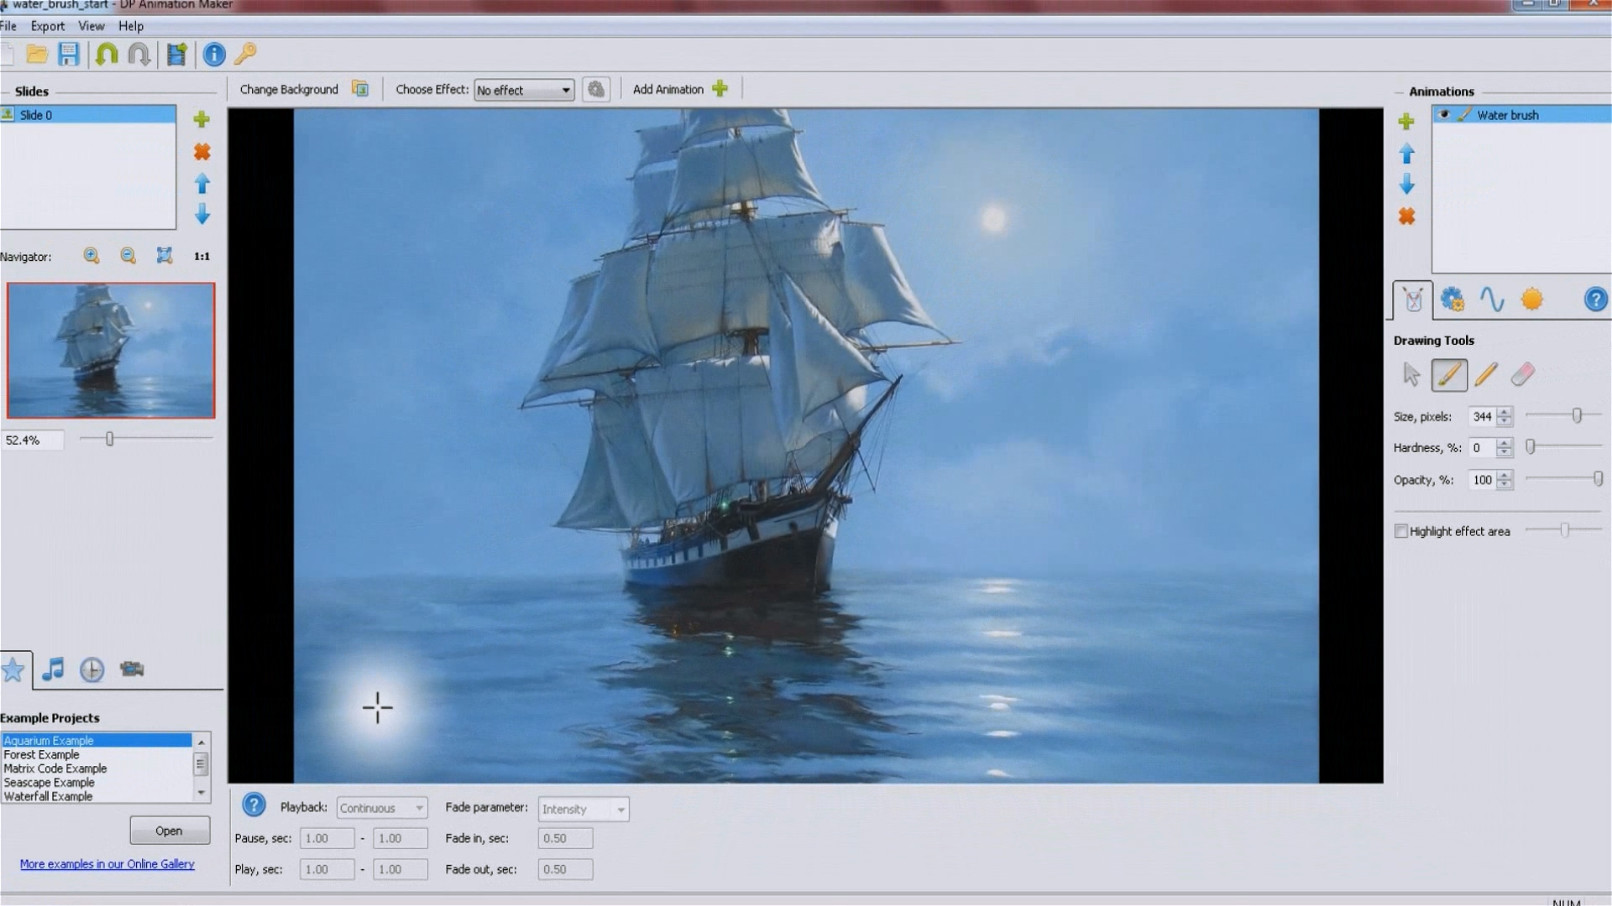
Task: Click the zoom in magnifier in Navigator
Action: pos(91,256)
